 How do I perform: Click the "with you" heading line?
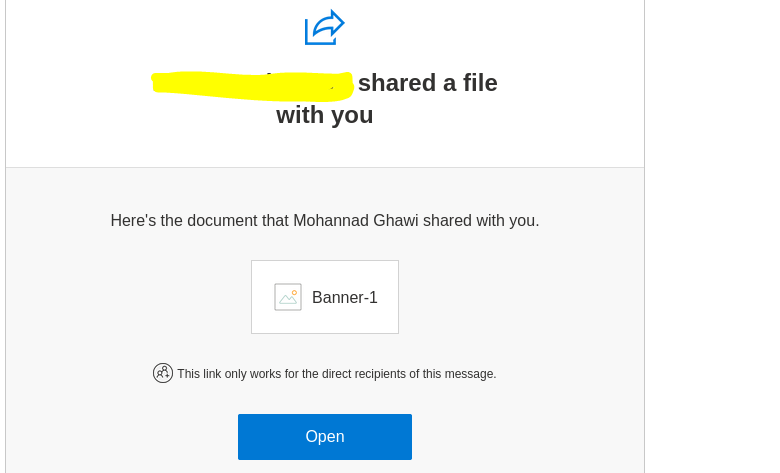point(324,115)
